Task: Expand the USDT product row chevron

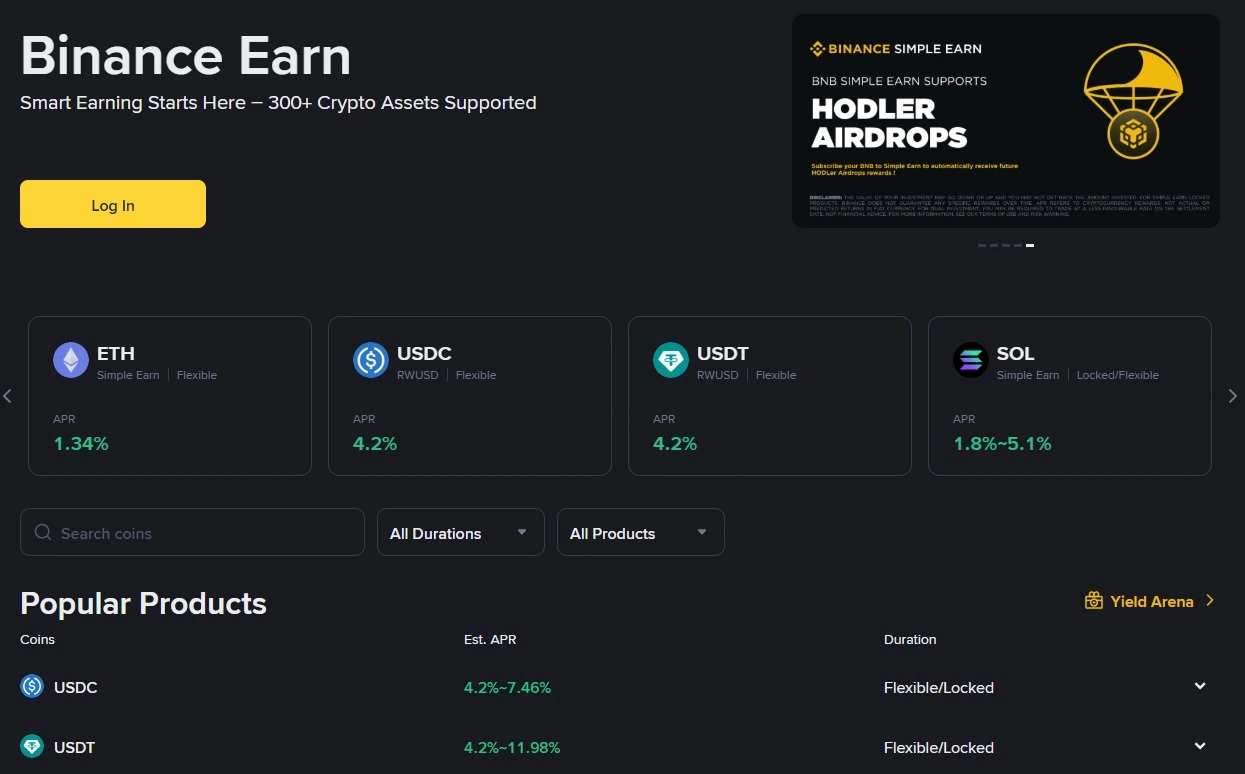Action: point(1199,746)
